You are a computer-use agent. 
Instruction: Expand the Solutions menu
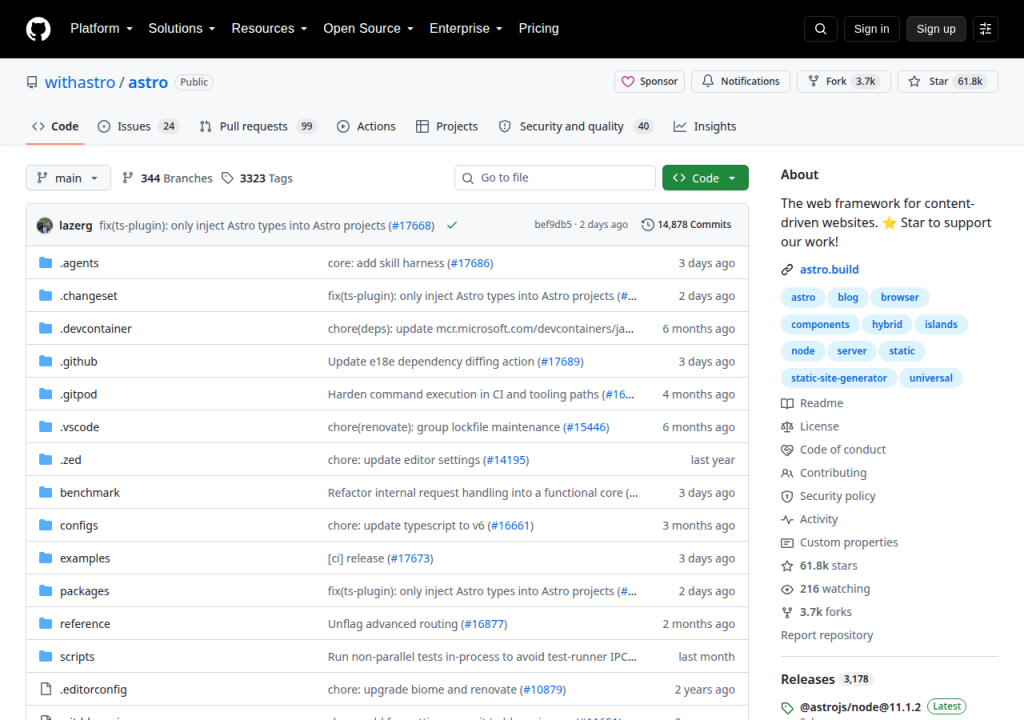[182, 29]
